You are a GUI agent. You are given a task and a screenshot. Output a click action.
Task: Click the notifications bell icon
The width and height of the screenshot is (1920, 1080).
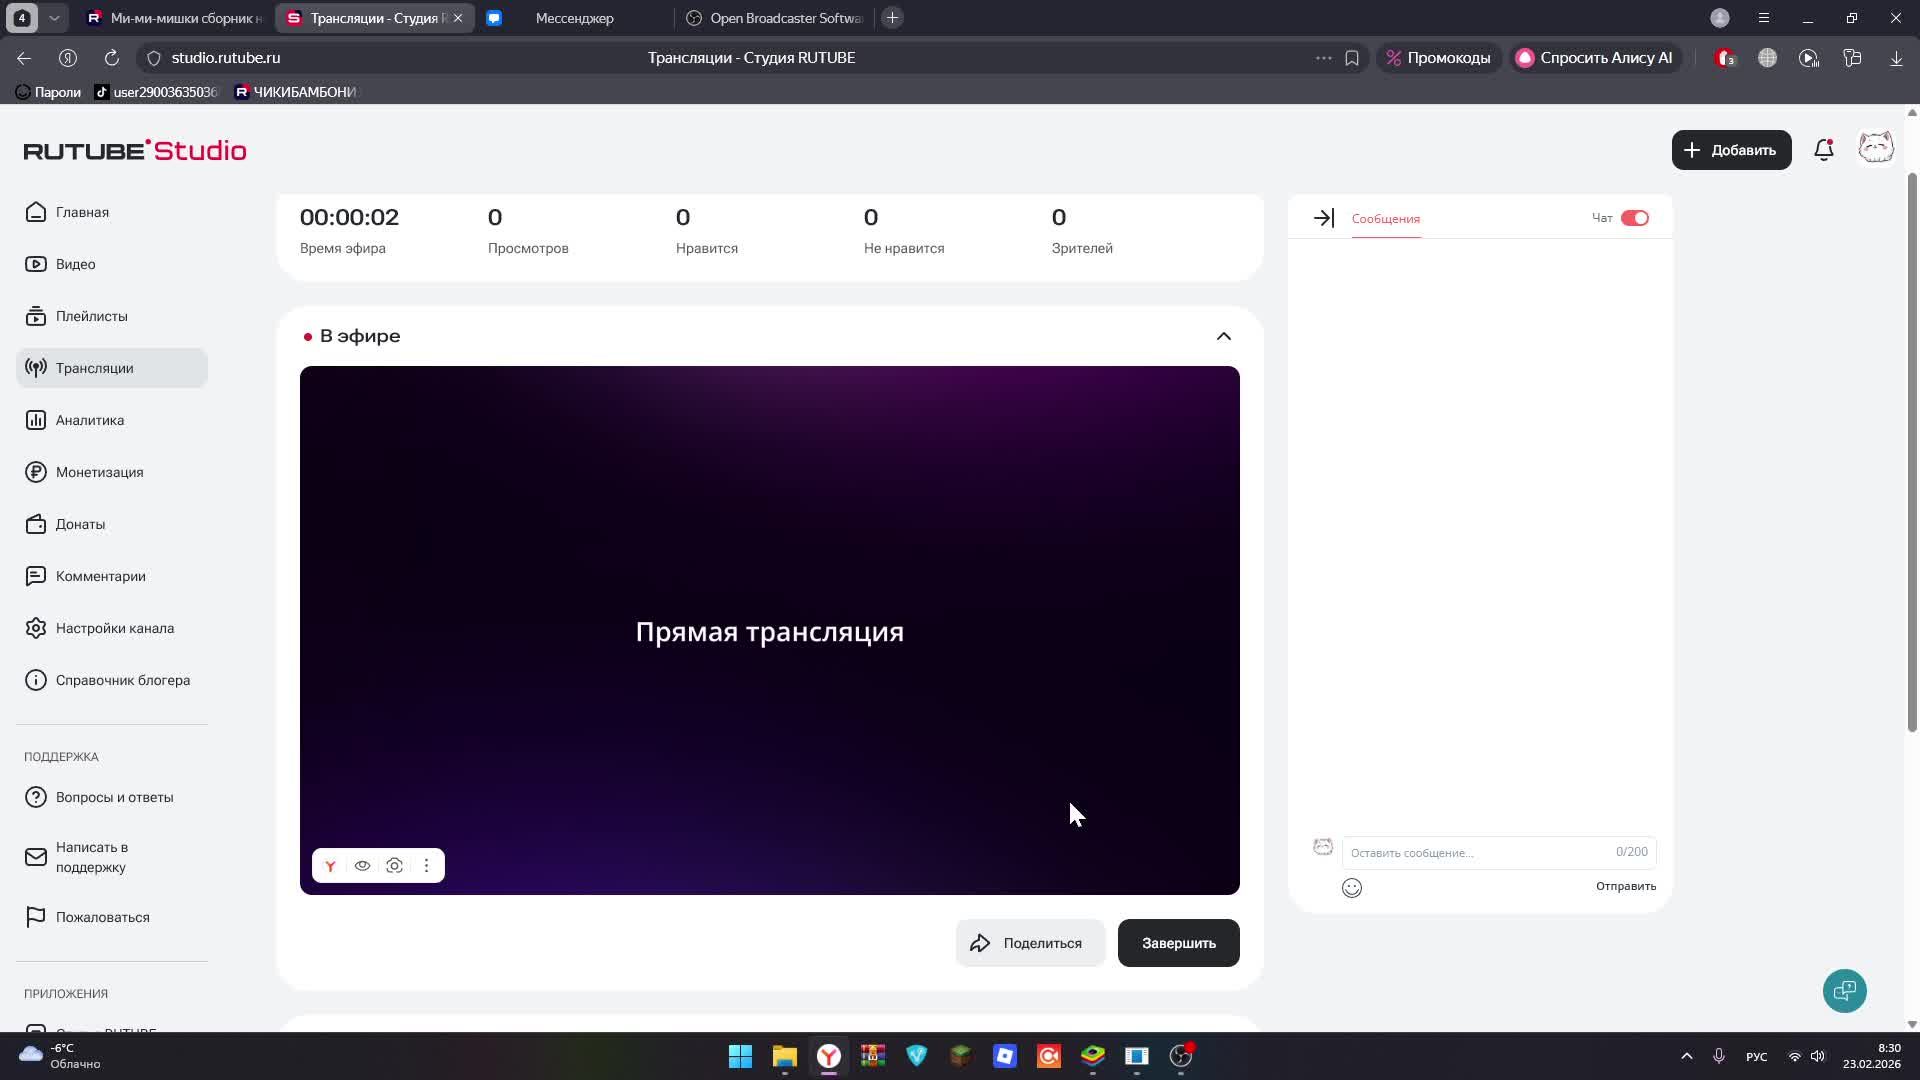pos(1823,150)
